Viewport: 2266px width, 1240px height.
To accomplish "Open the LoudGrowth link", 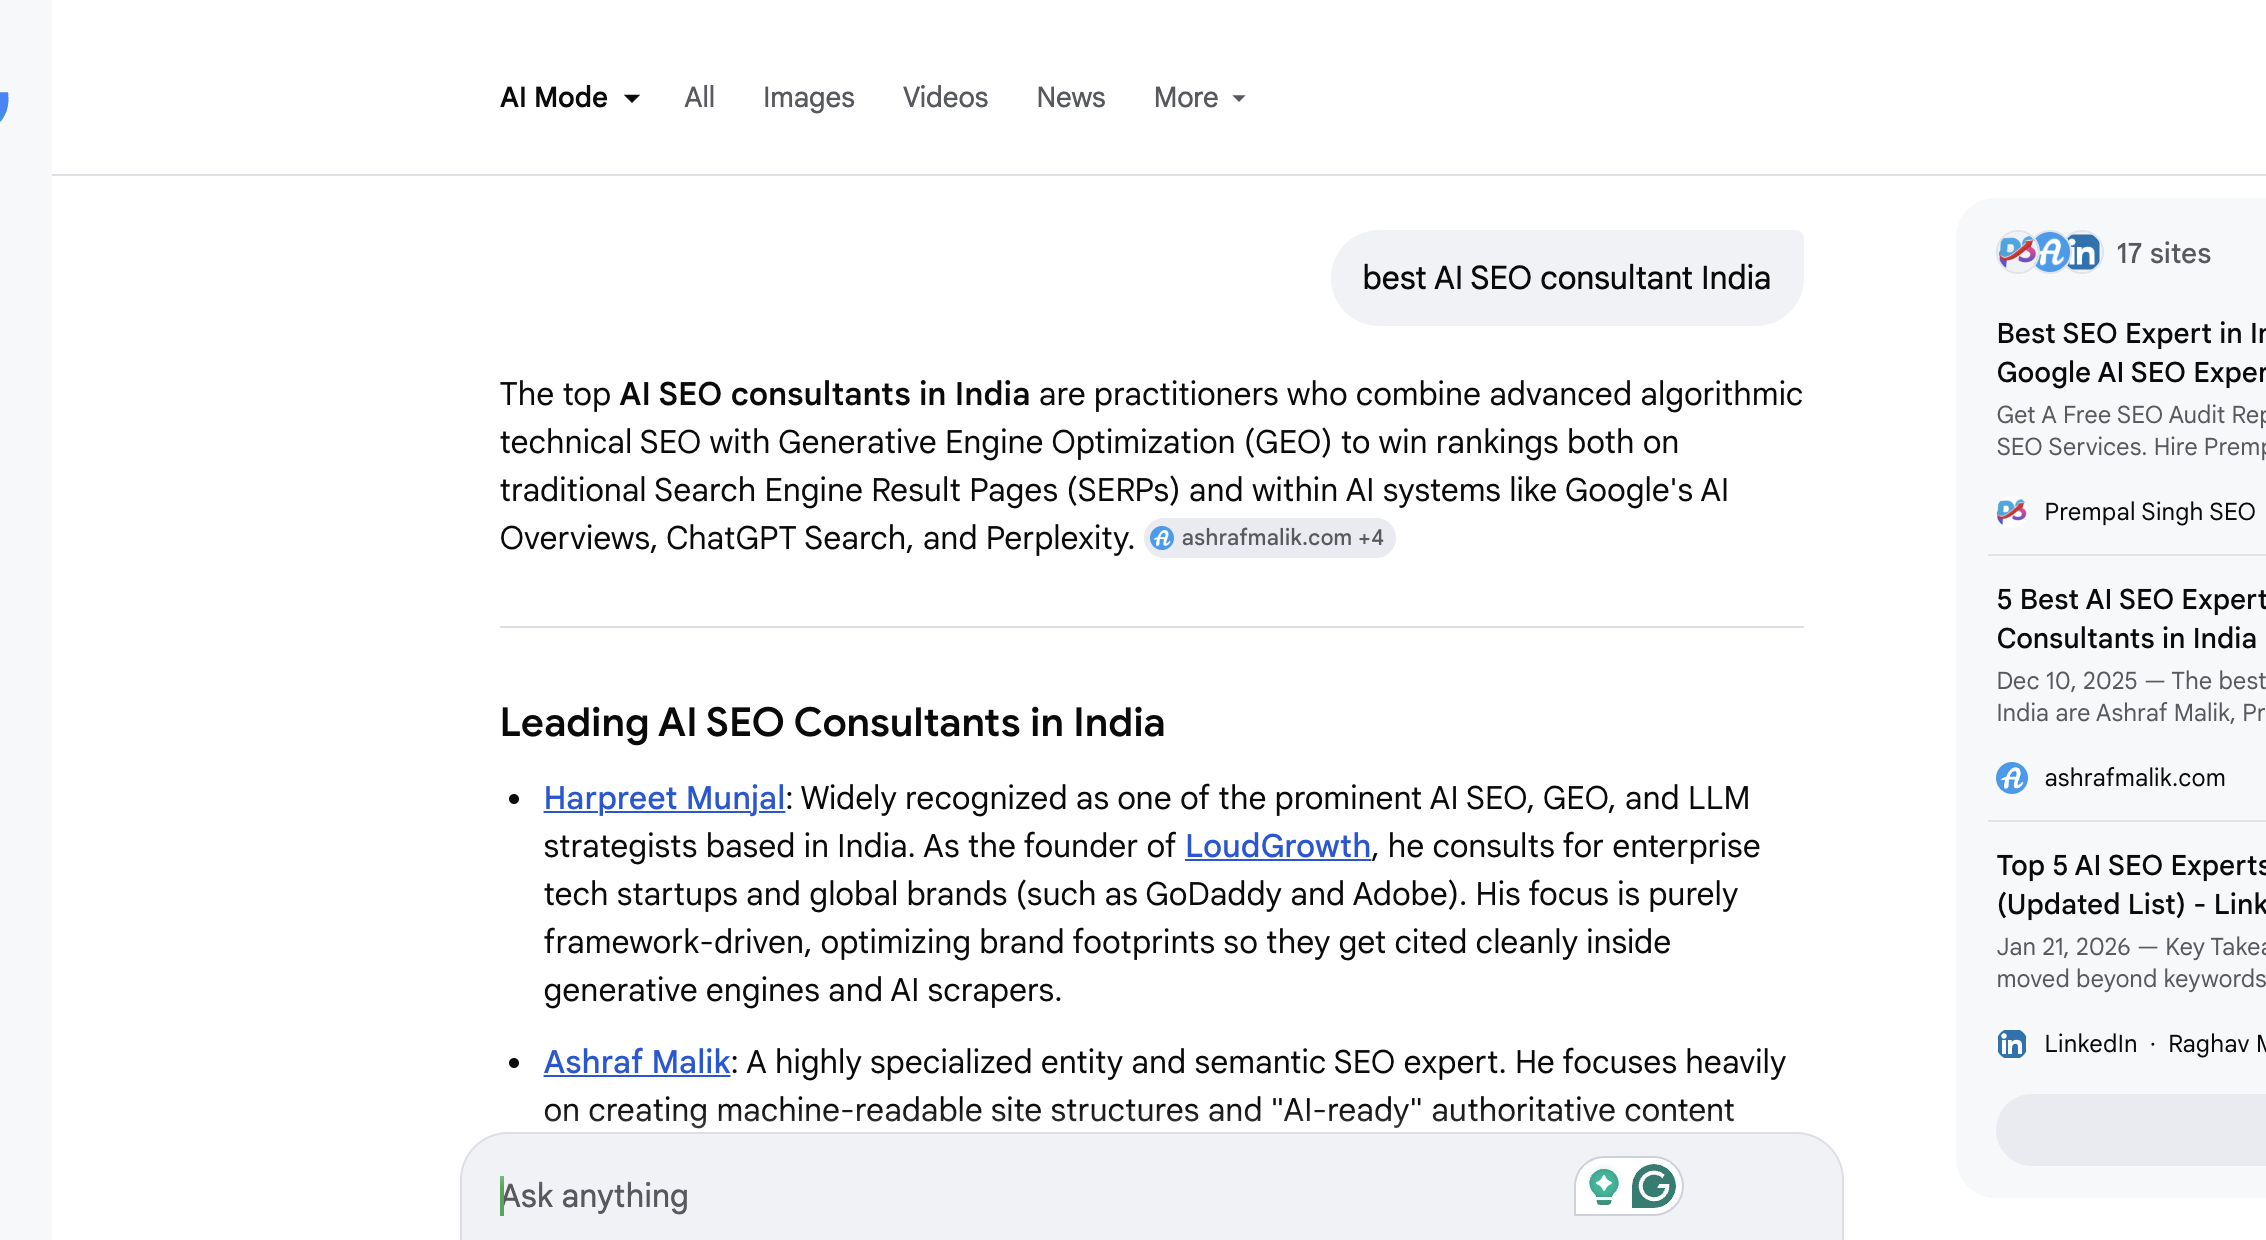I will pyautogui.click(x=1277, y=846).
